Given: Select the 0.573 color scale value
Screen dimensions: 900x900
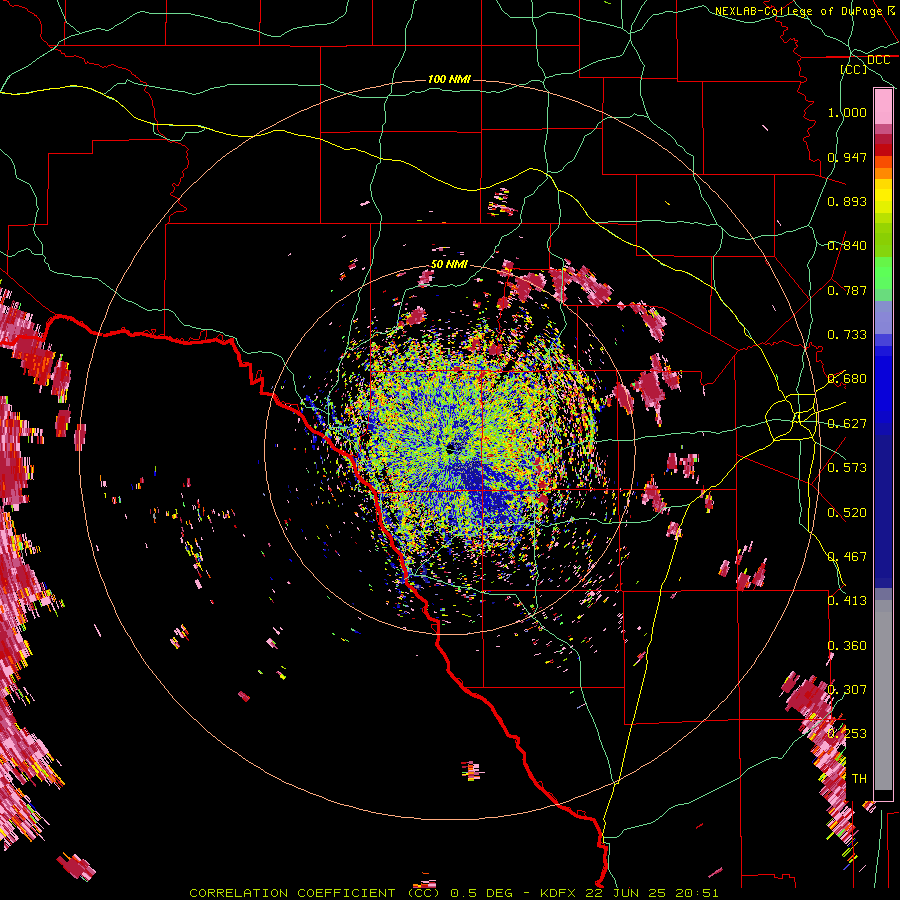Looking at the screenshot, I should coord(847,468).
